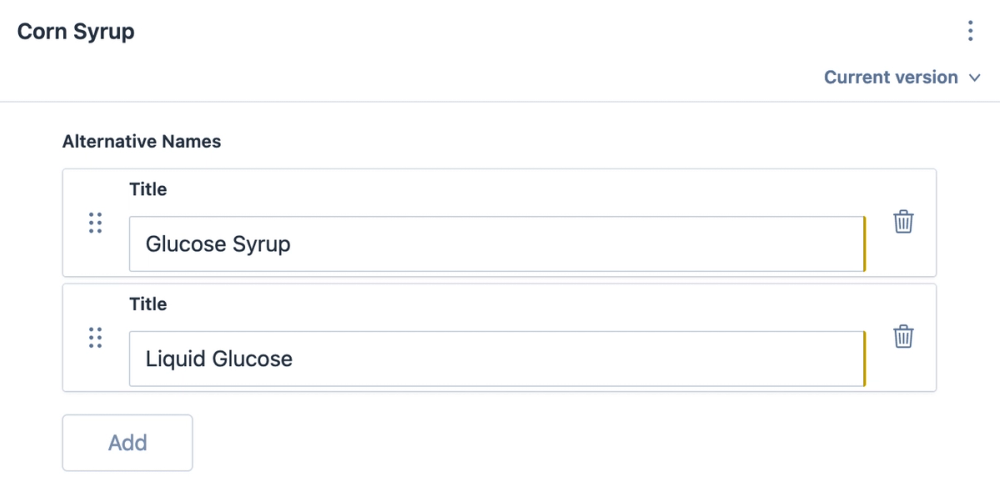The width and height of the screenshot is (1000, 492).
Task: Click the Title label above Liquid Glucose
Action: [x=148, y=304]
